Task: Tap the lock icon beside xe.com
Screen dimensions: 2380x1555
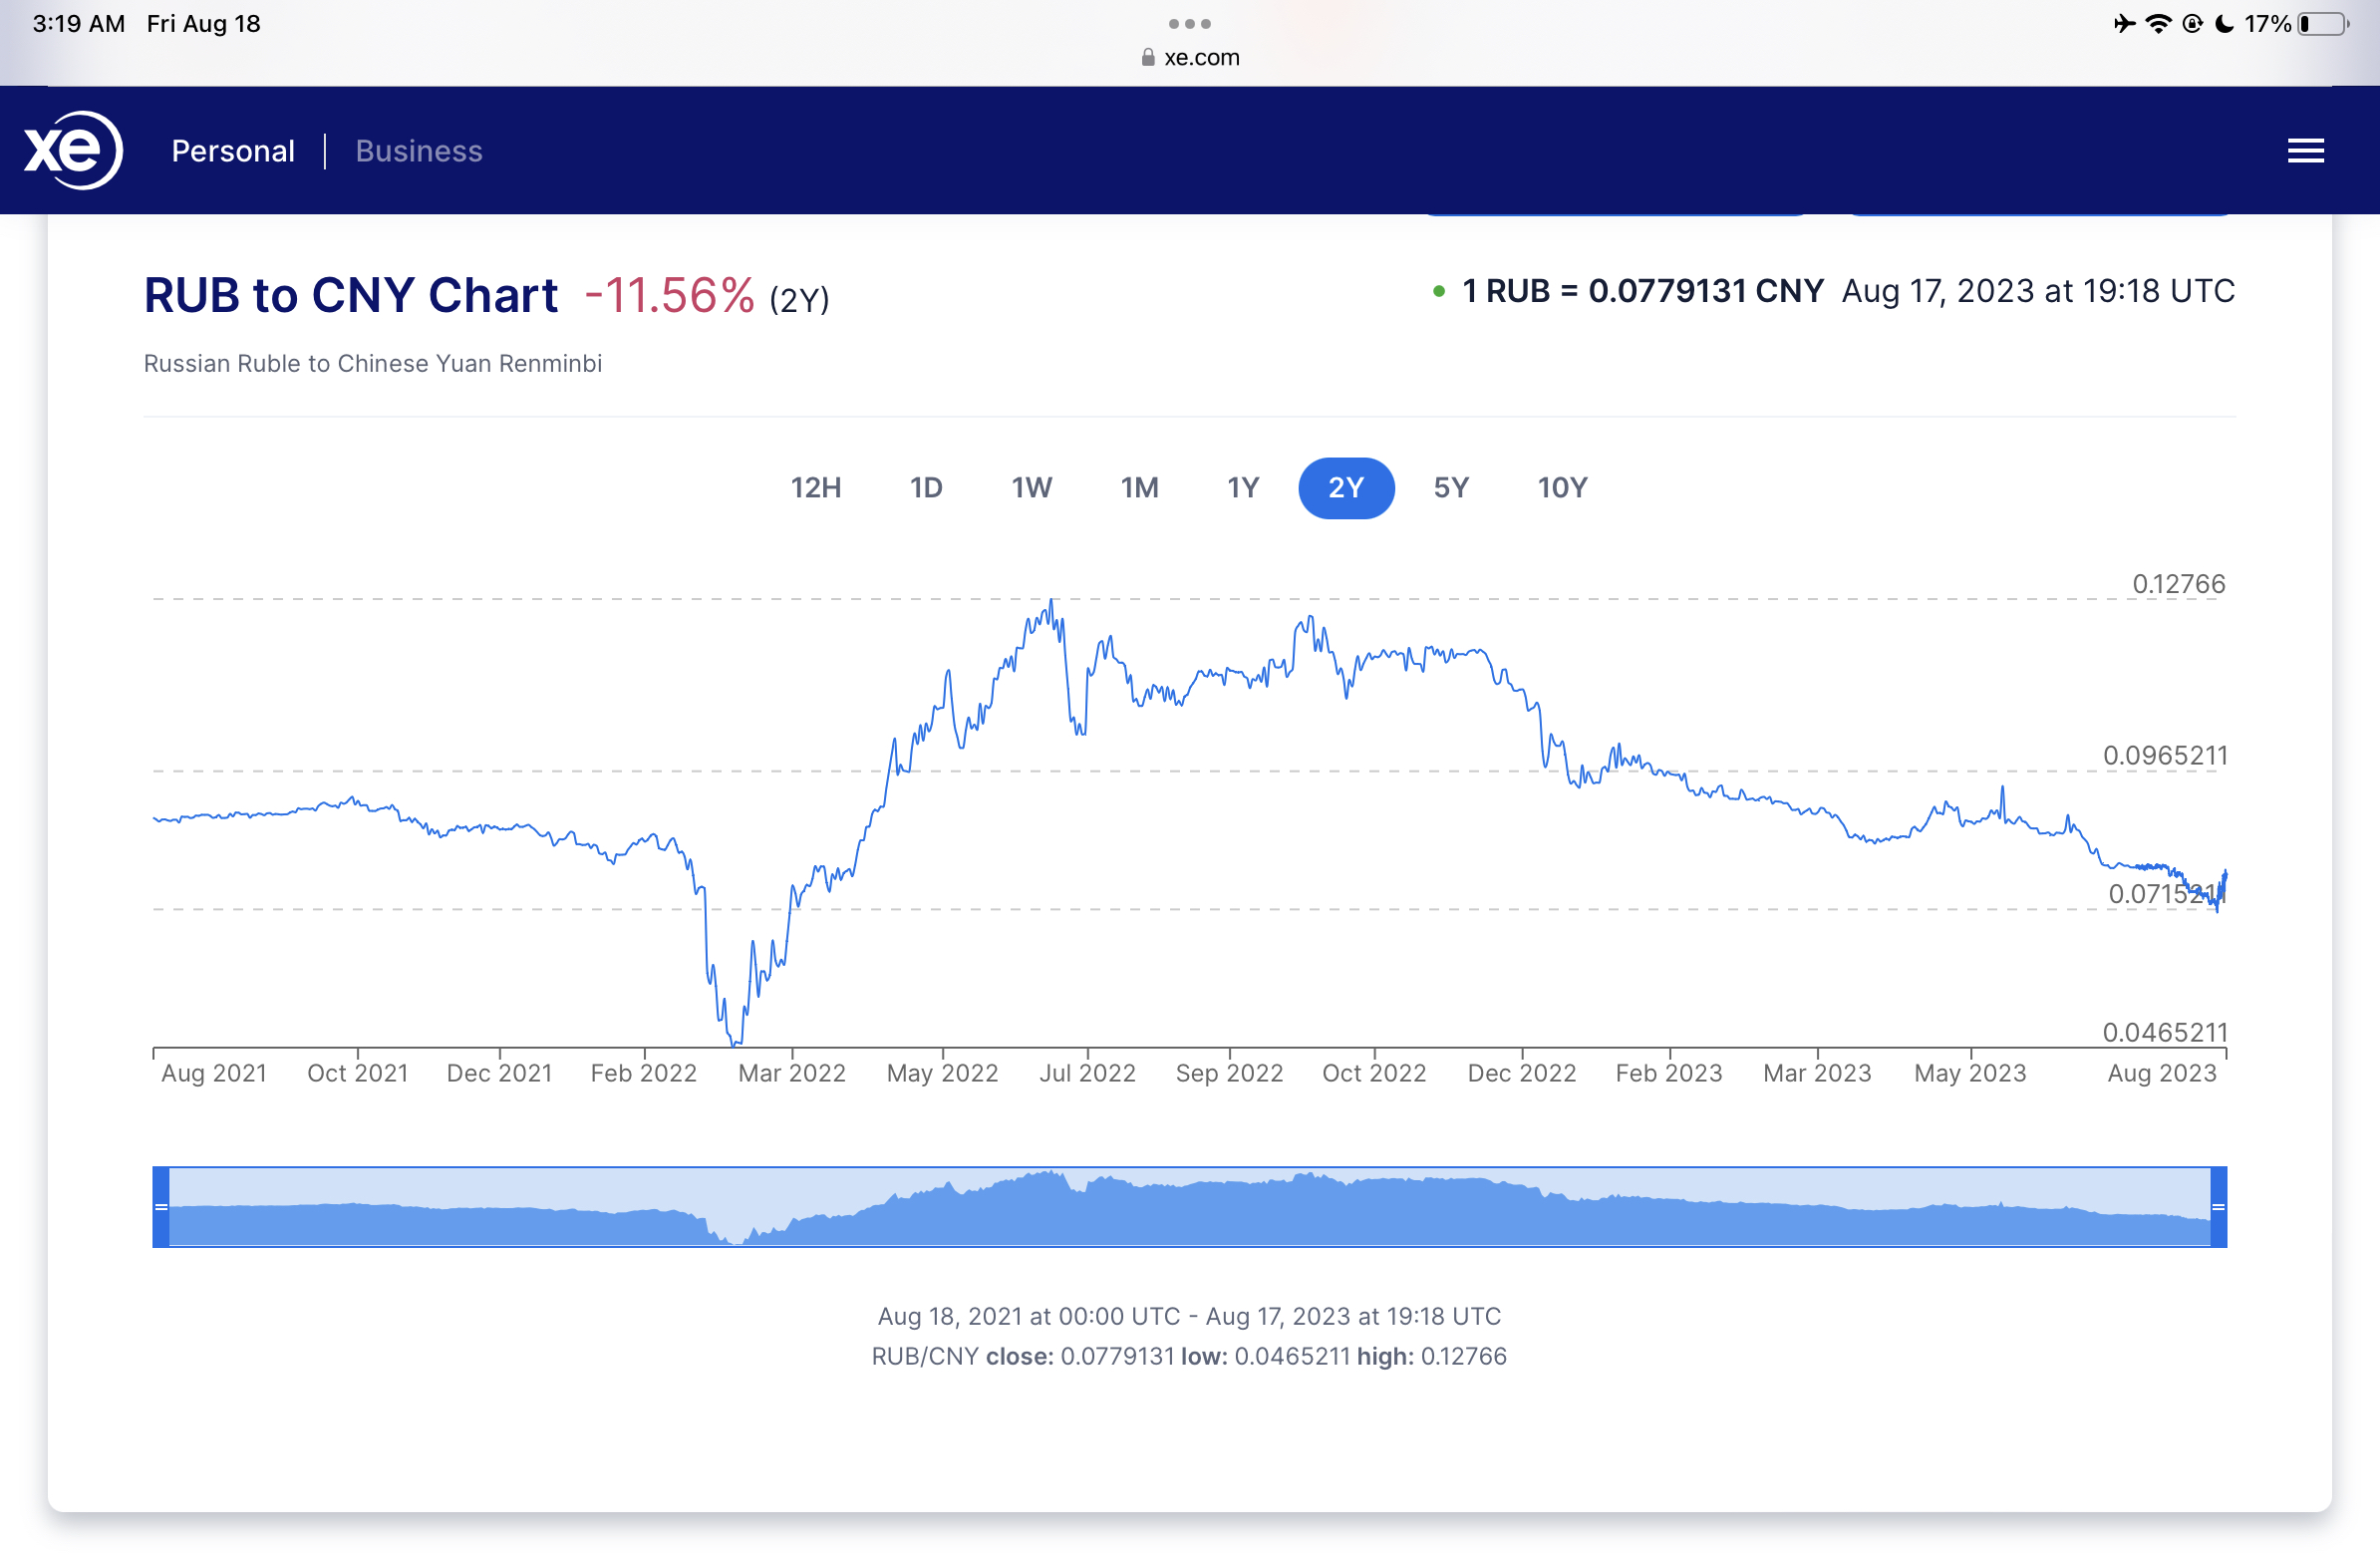Action: click(1148, 58)
